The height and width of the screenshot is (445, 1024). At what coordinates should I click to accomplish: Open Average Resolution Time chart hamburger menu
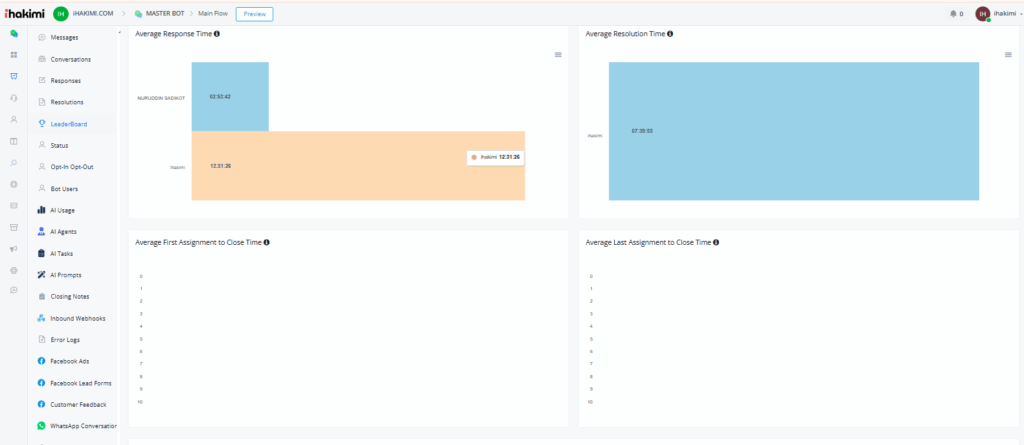pyautogui.click(x=1009, y=55)
